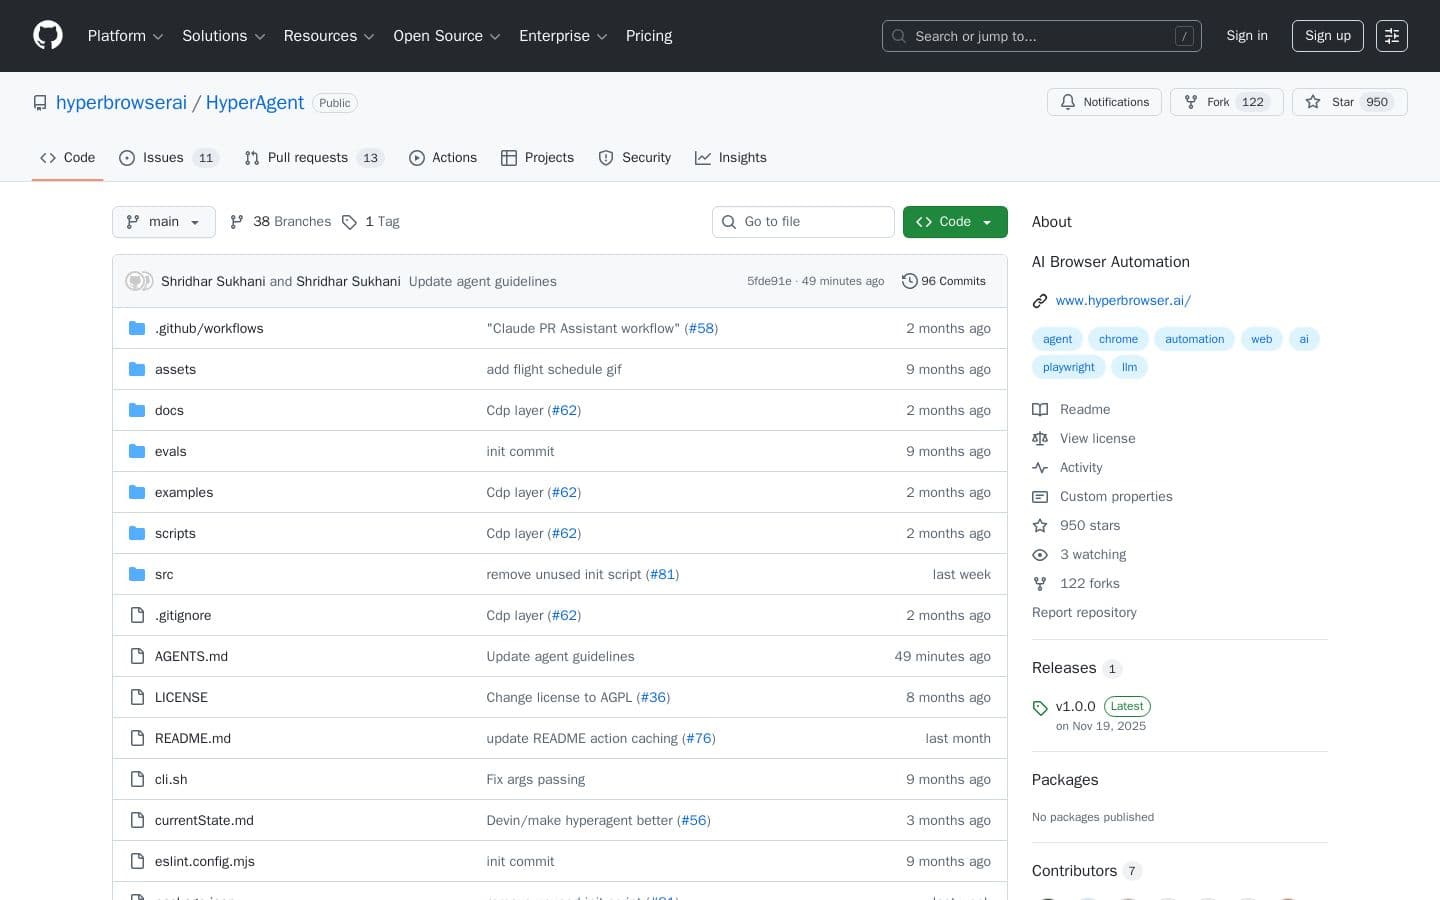The width and height of the screenshot is (1440, 900).
Task: Open the .github/workflows folder icon
Action: coord(137,328)
